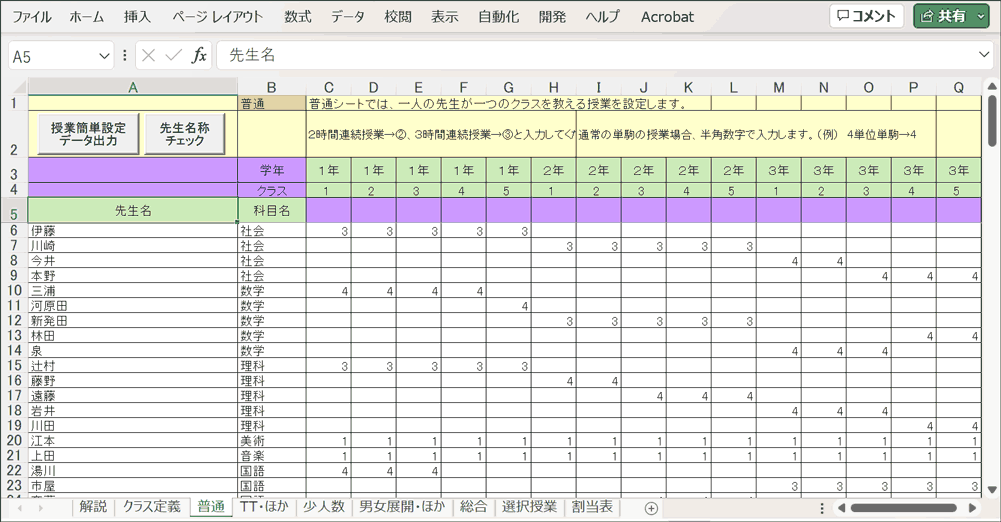Screen dimensions: 1001x522
Task: Open the ファイル menu
Action: point(31,17)
